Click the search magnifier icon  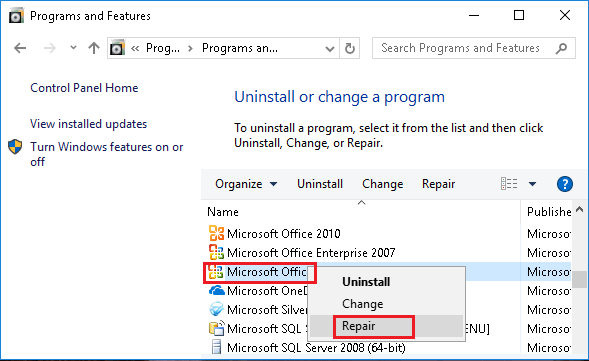tap(561, 48)
